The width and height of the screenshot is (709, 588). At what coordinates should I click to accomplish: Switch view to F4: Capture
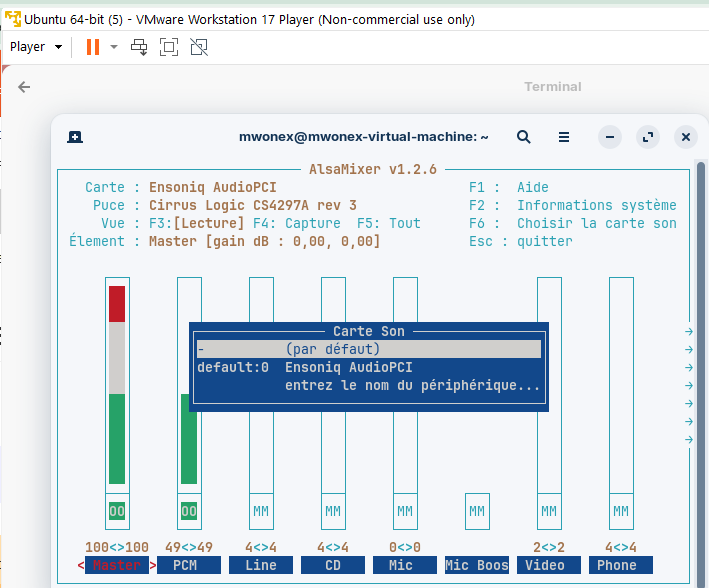pos(297,223)
